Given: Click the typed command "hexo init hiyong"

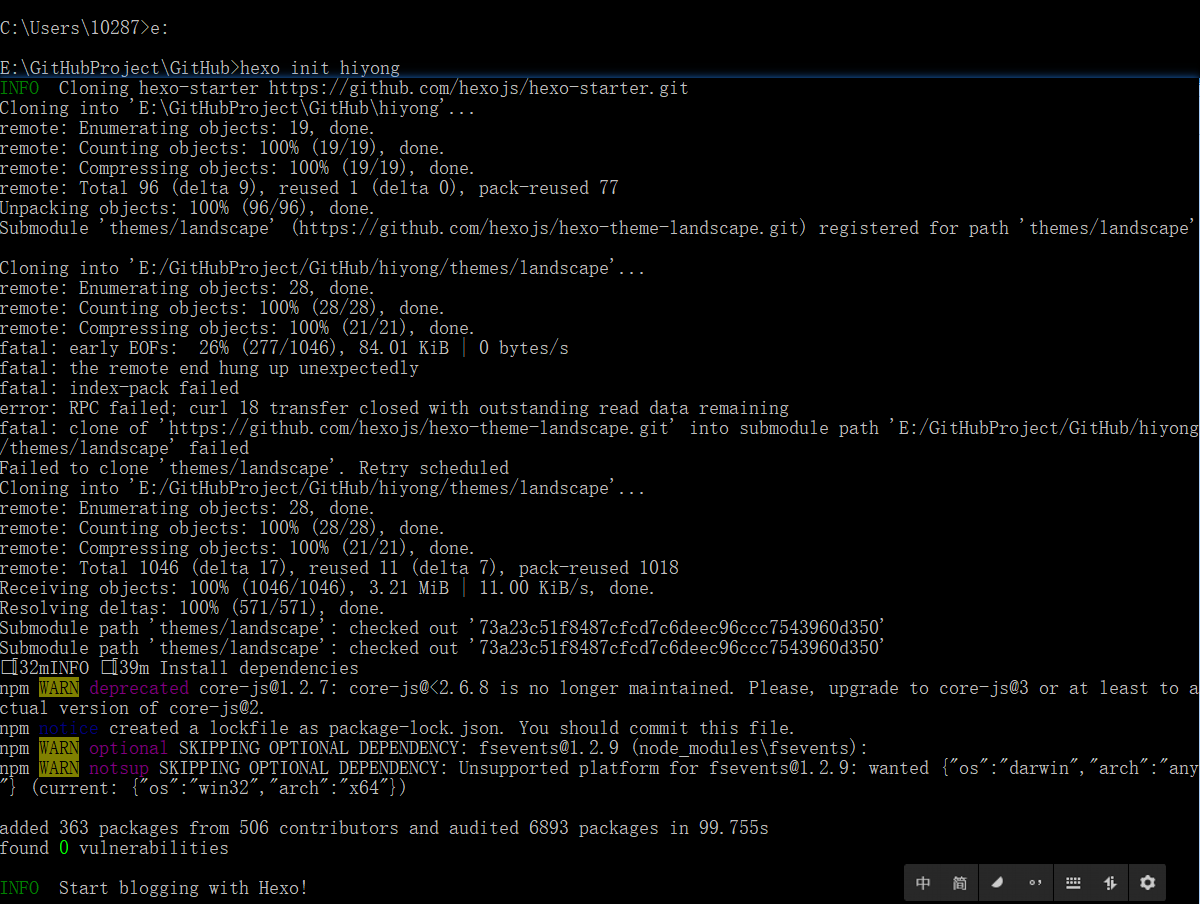Looking at the screenshot, I should (320, 68).
